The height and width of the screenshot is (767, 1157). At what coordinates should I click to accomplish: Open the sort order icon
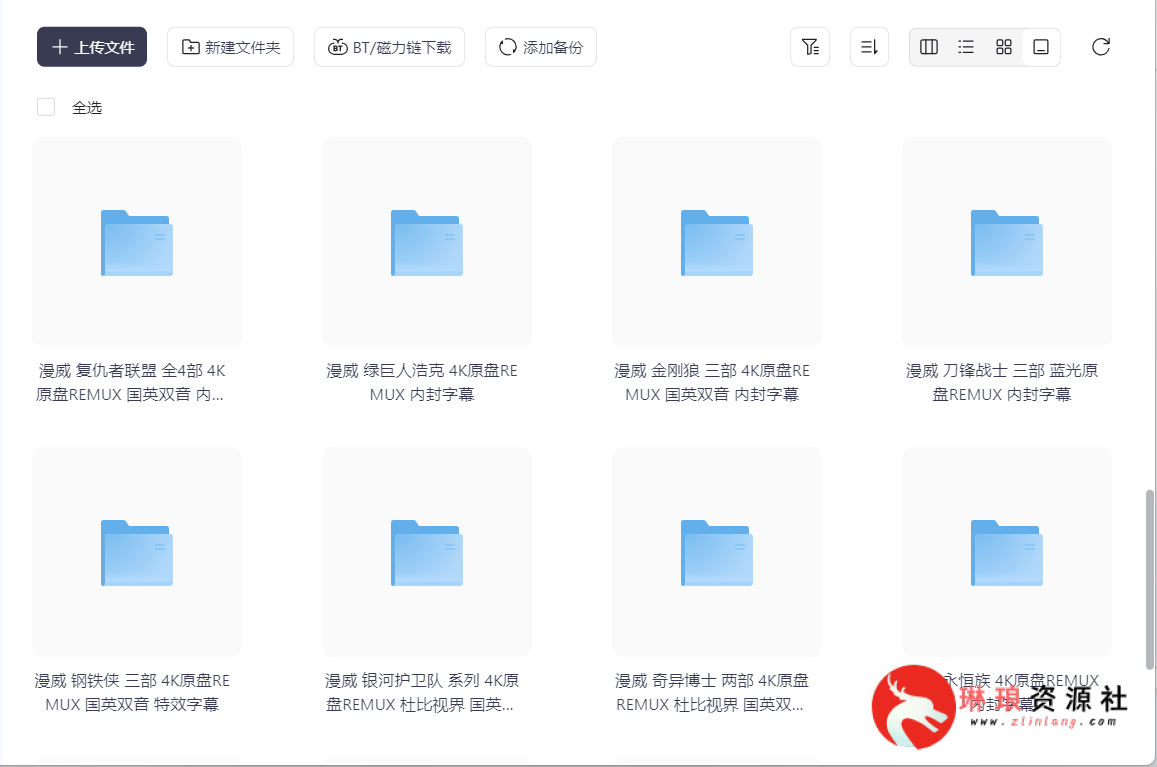(x=869, y=47)
